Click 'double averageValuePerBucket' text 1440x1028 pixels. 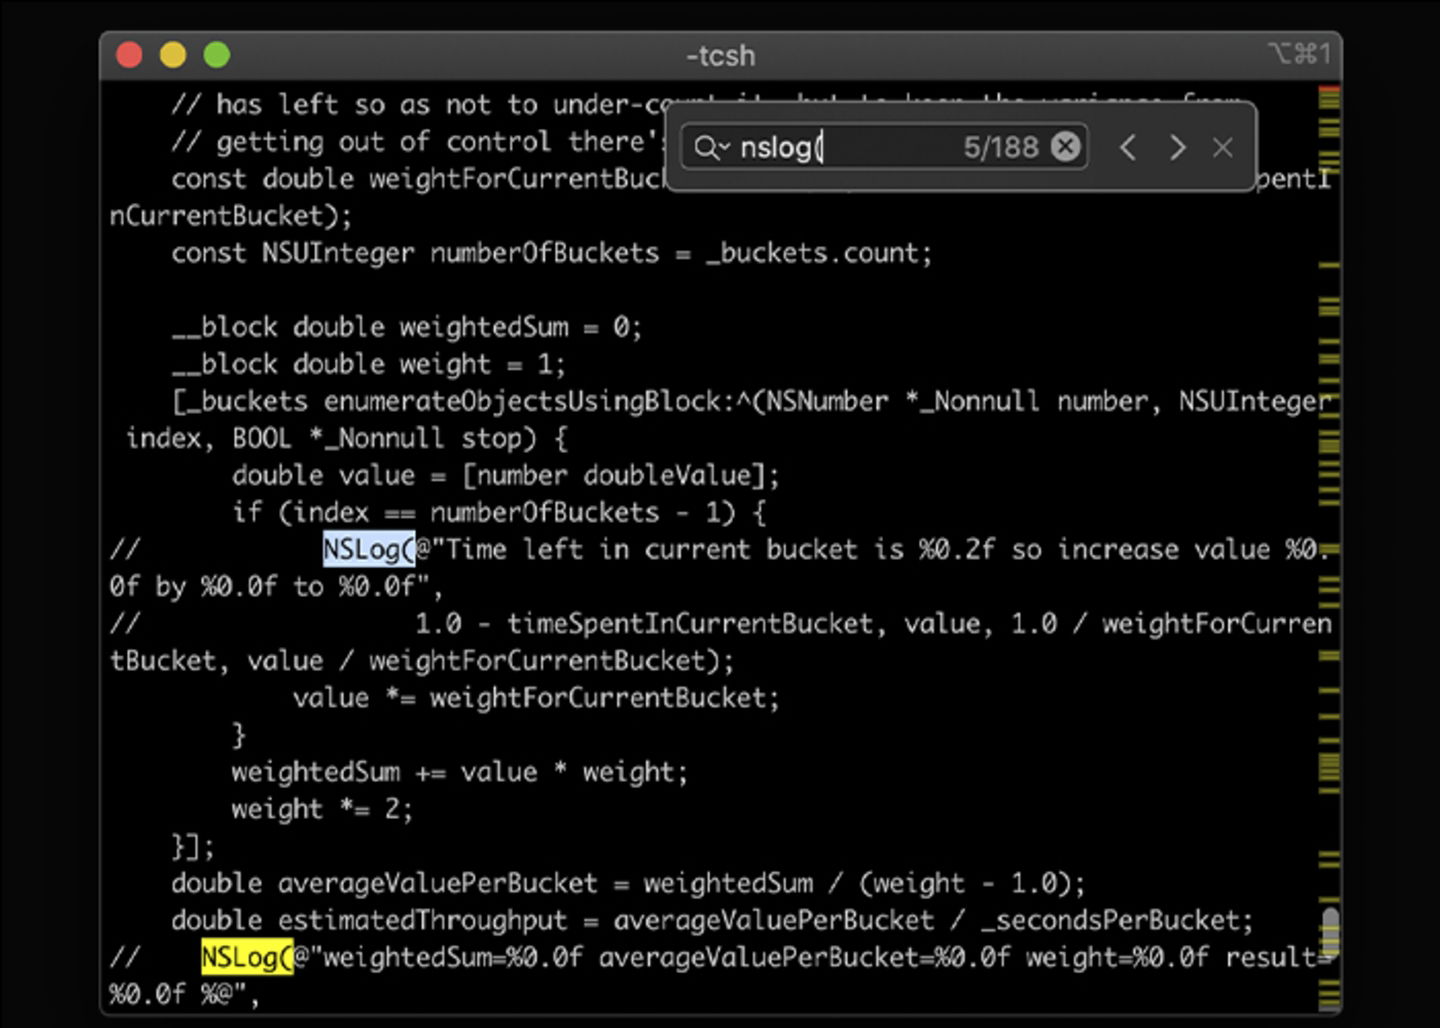384,883
